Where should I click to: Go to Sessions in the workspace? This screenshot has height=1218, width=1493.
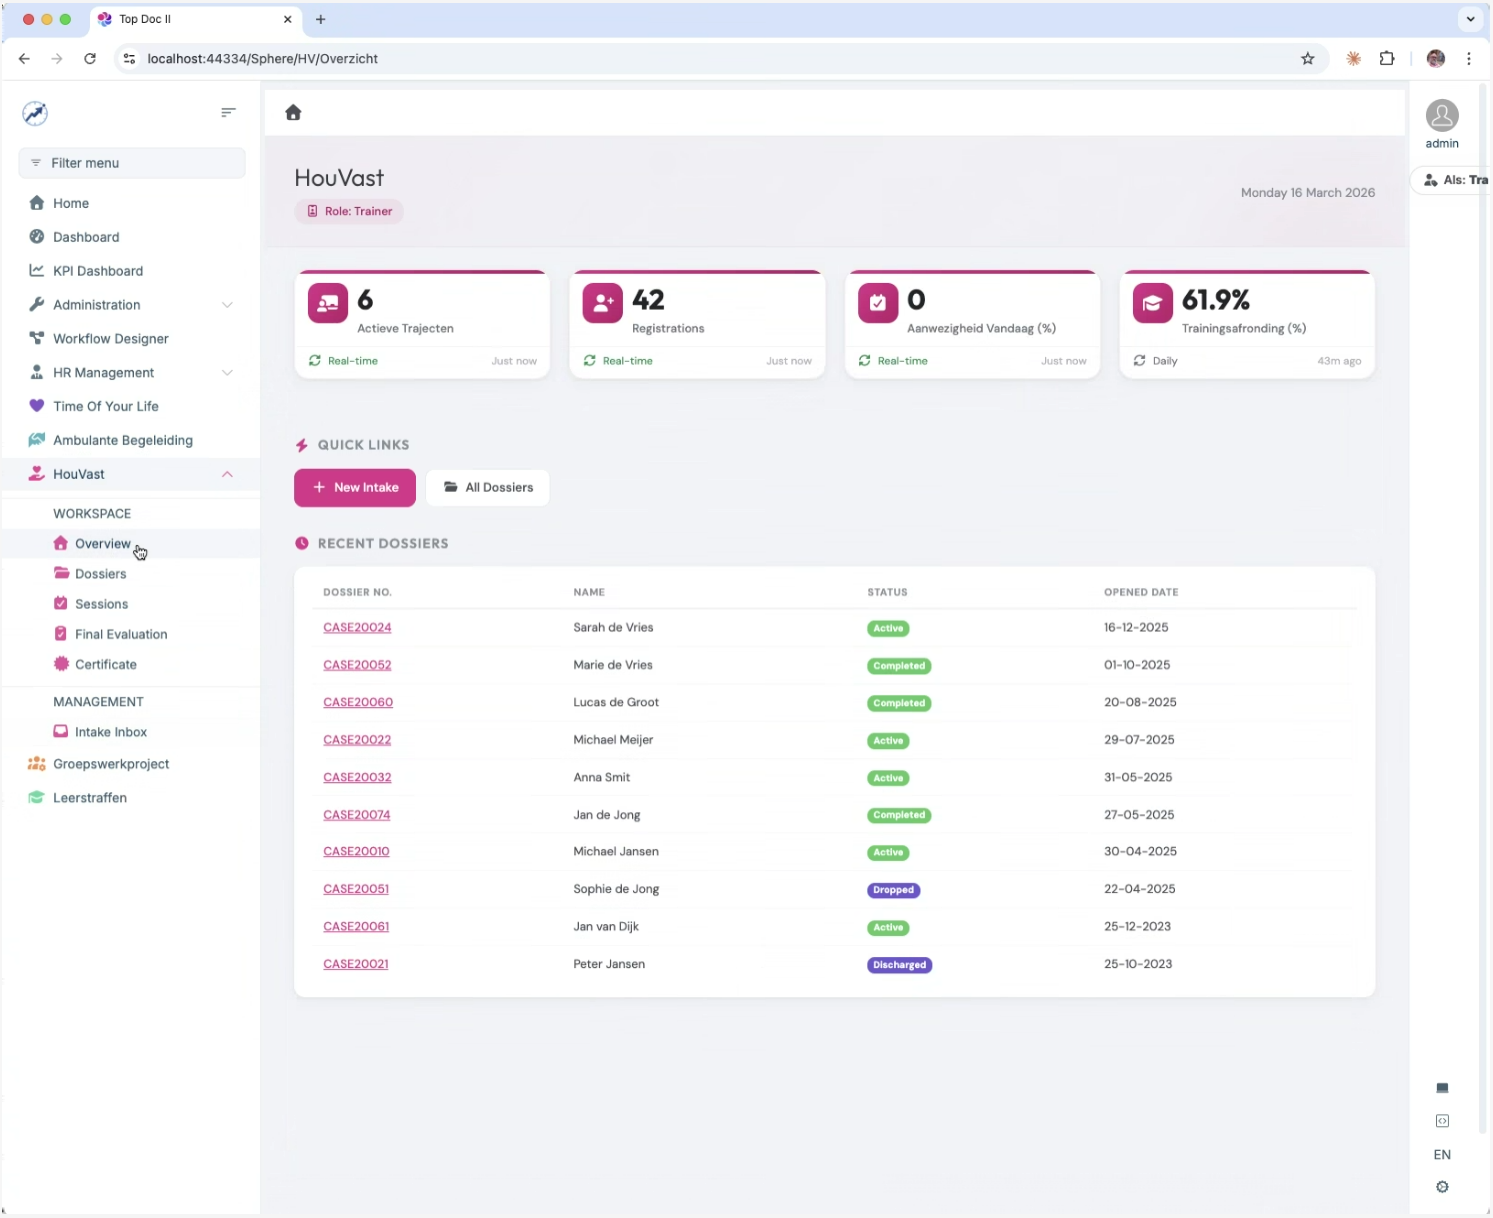point(101,604)
